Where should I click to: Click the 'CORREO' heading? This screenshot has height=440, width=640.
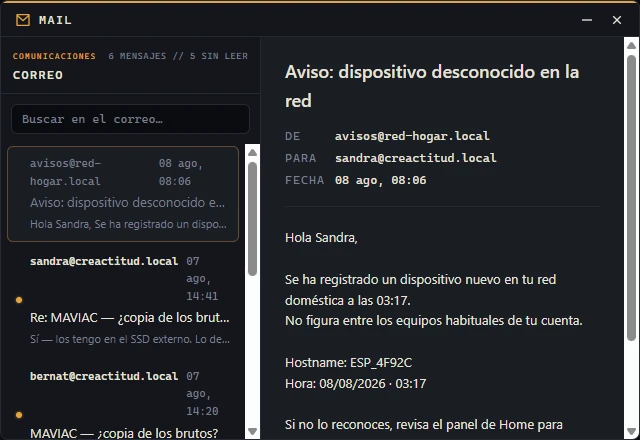(x=38, y=75)
